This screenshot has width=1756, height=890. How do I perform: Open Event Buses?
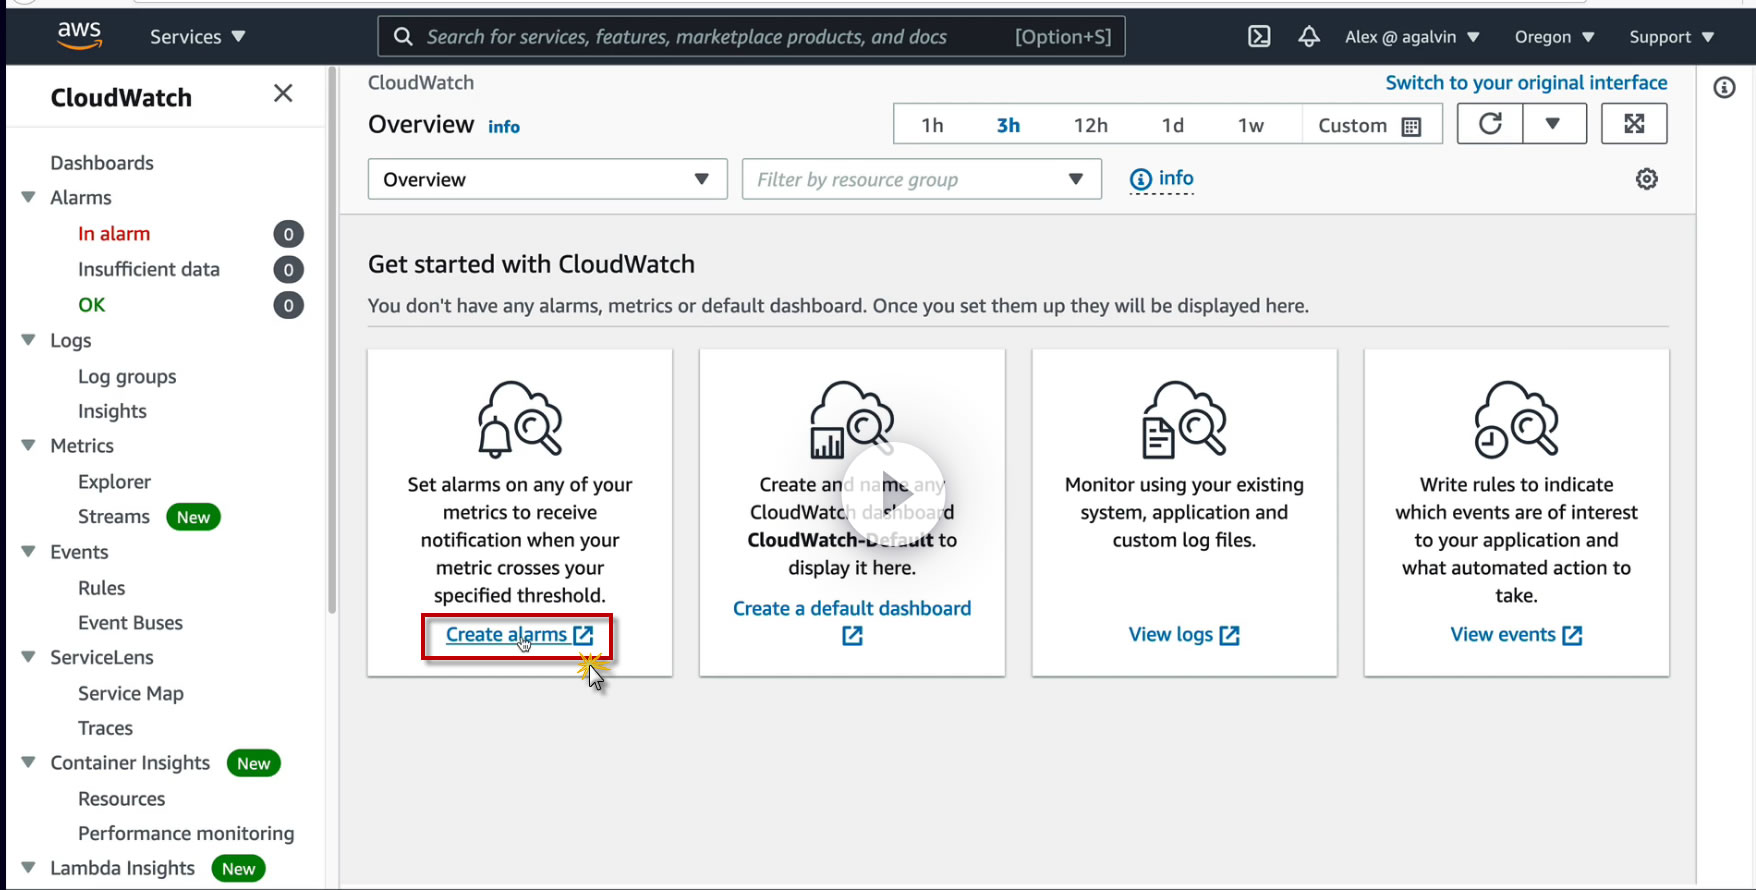(x=130, y=623)
